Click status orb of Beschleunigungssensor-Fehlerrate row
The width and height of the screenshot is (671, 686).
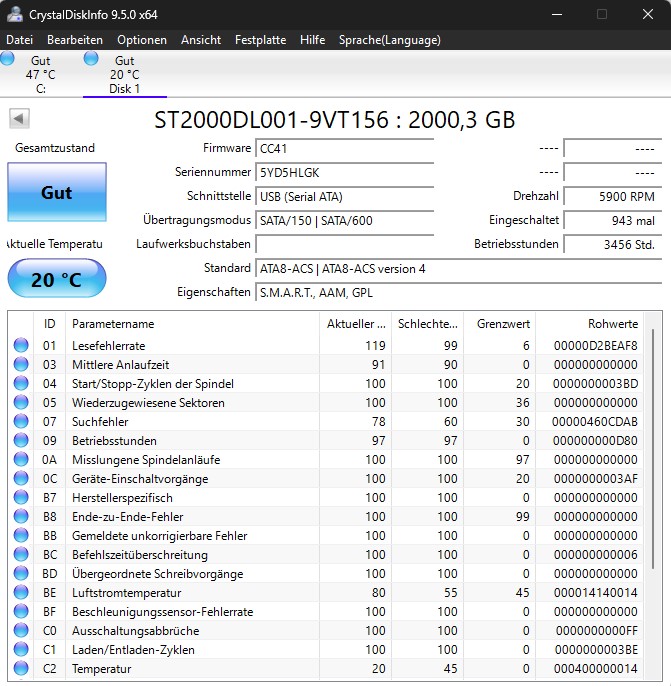click(x=21, y=611)
